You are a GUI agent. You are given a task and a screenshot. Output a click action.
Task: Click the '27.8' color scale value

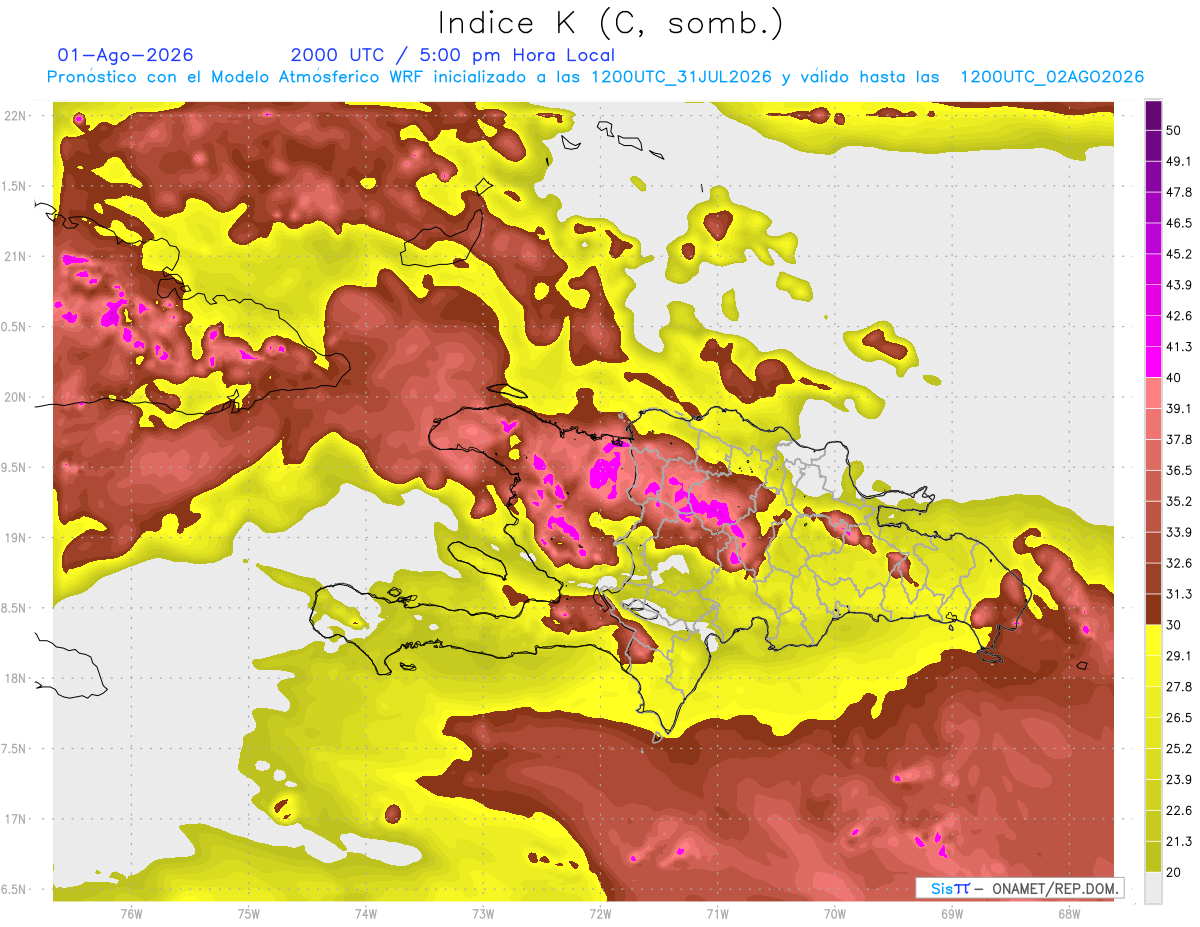pos(1178,687)
